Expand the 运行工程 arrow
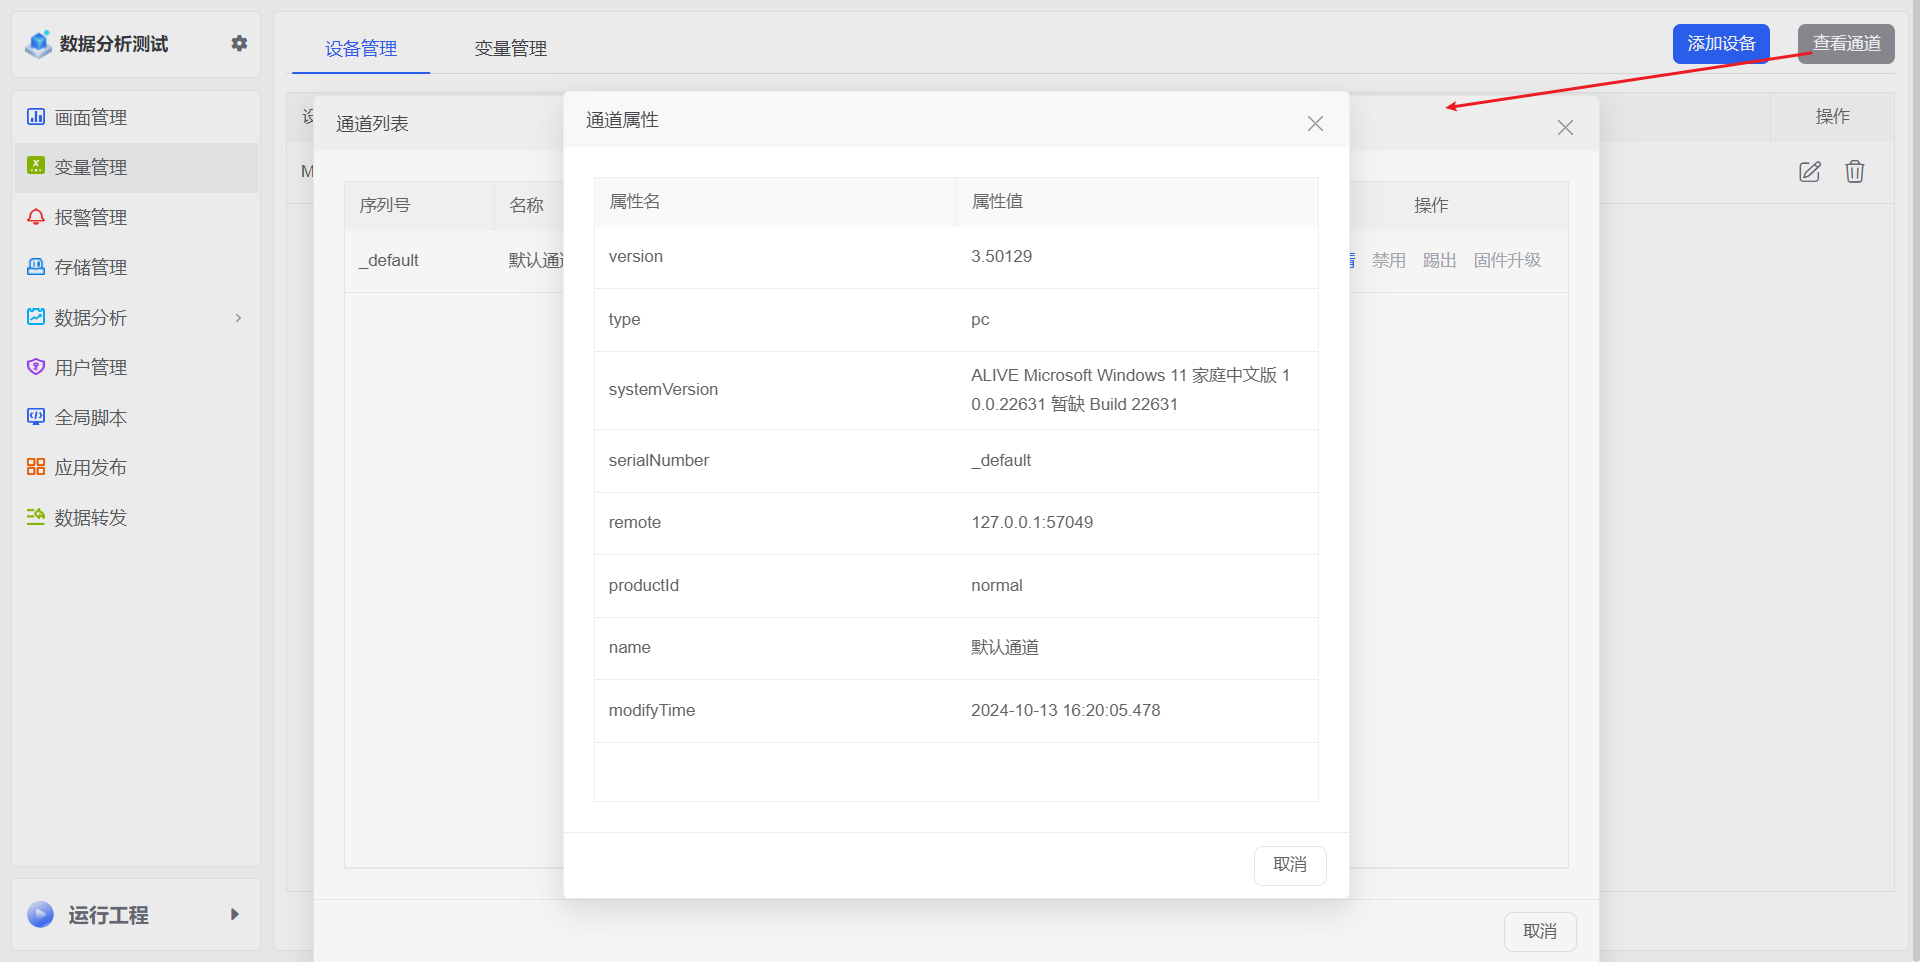This screenshot has height=962, width=1920. [x=234, y=914]
